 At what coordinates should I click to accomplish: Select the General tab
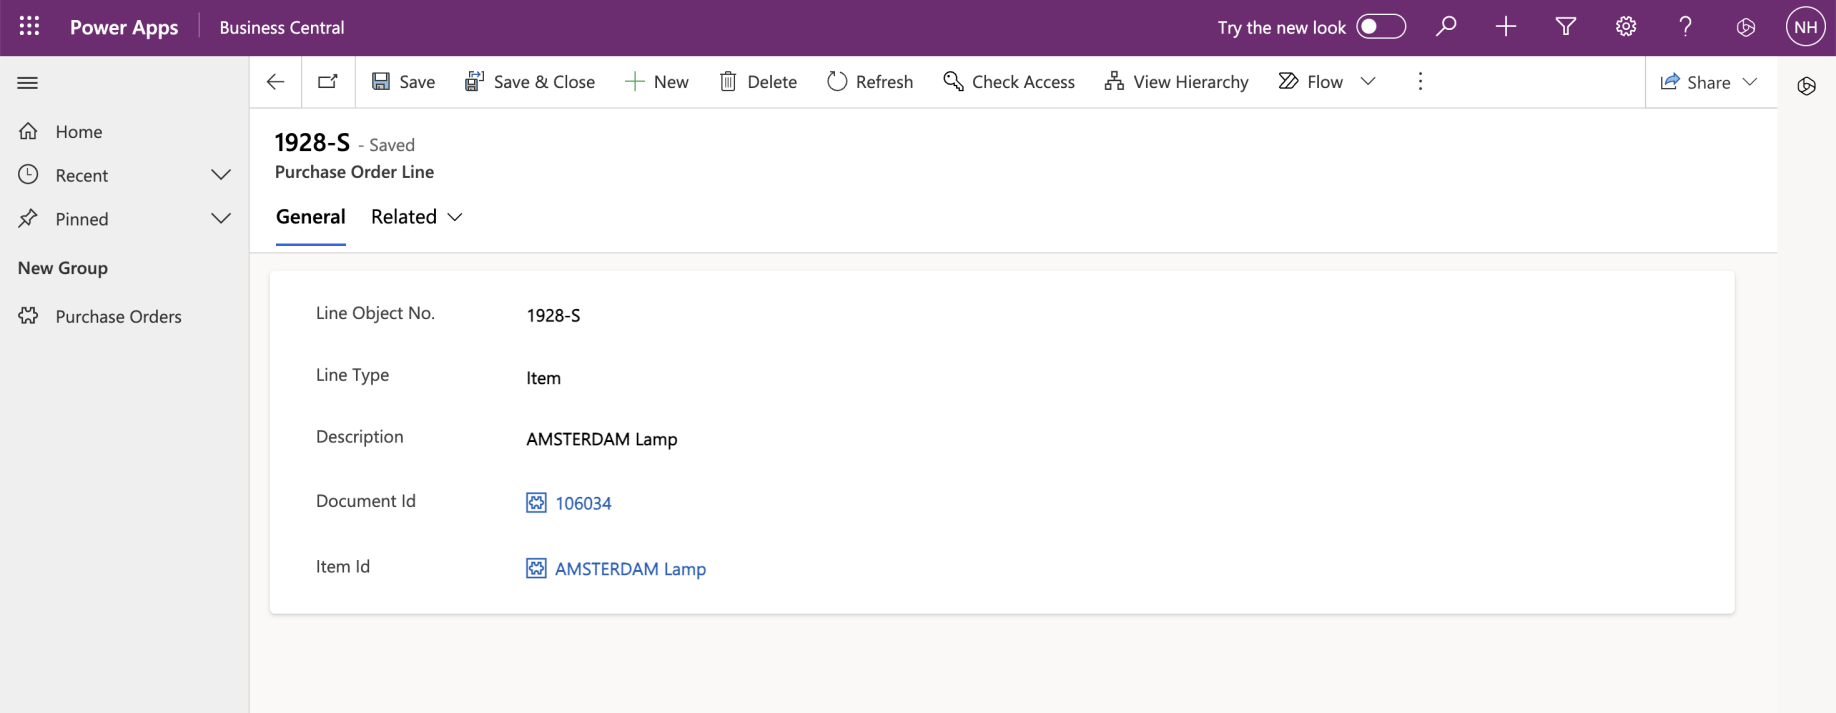pyautogui.click(x=311, y=217)
